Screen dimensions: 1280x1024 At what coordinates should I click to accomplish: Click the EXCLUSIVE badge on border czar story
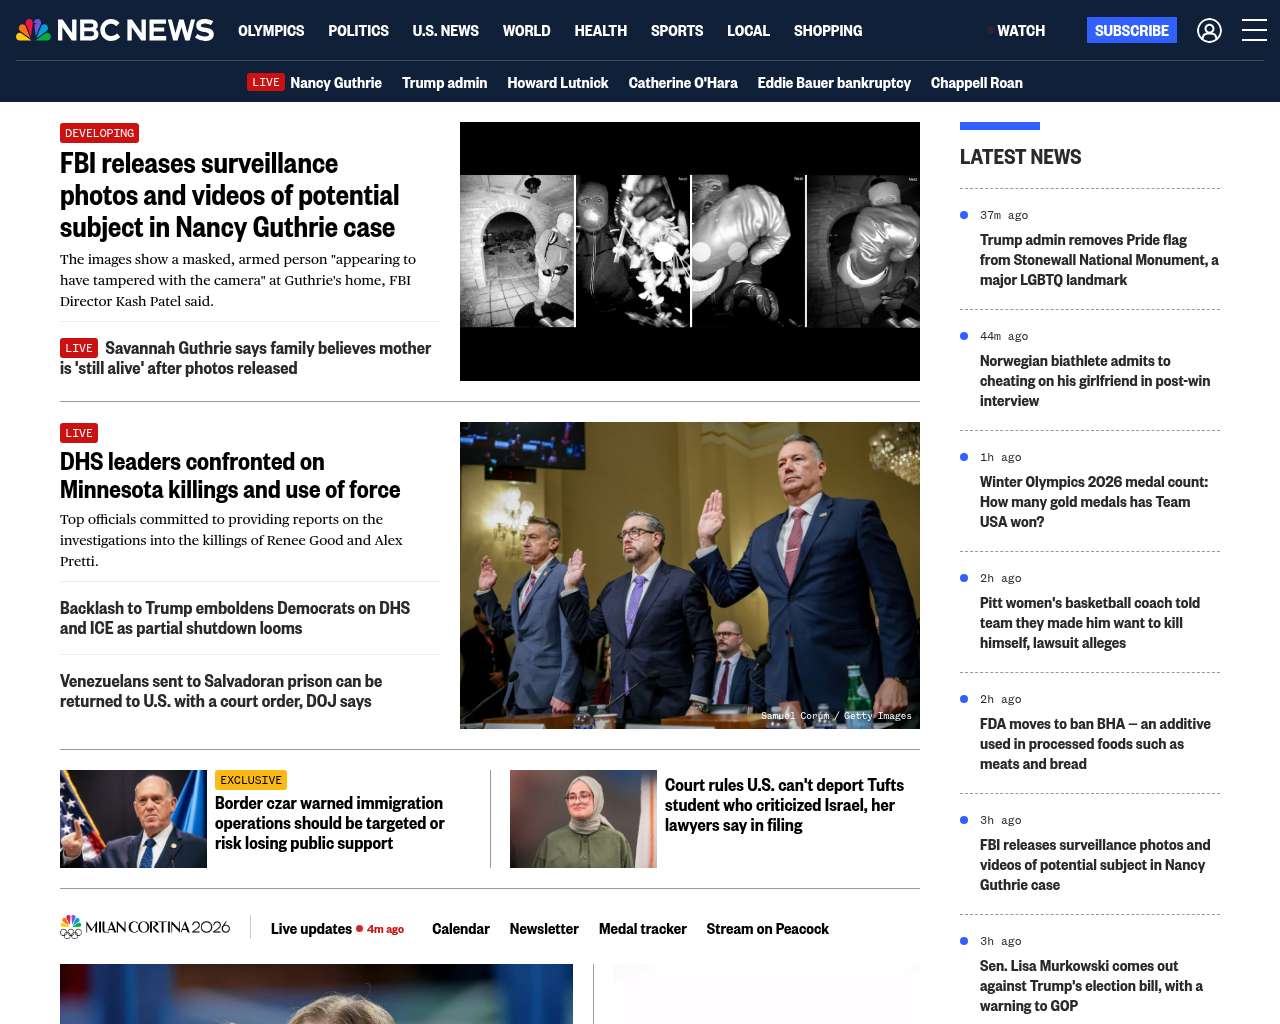tap(251, 780)
